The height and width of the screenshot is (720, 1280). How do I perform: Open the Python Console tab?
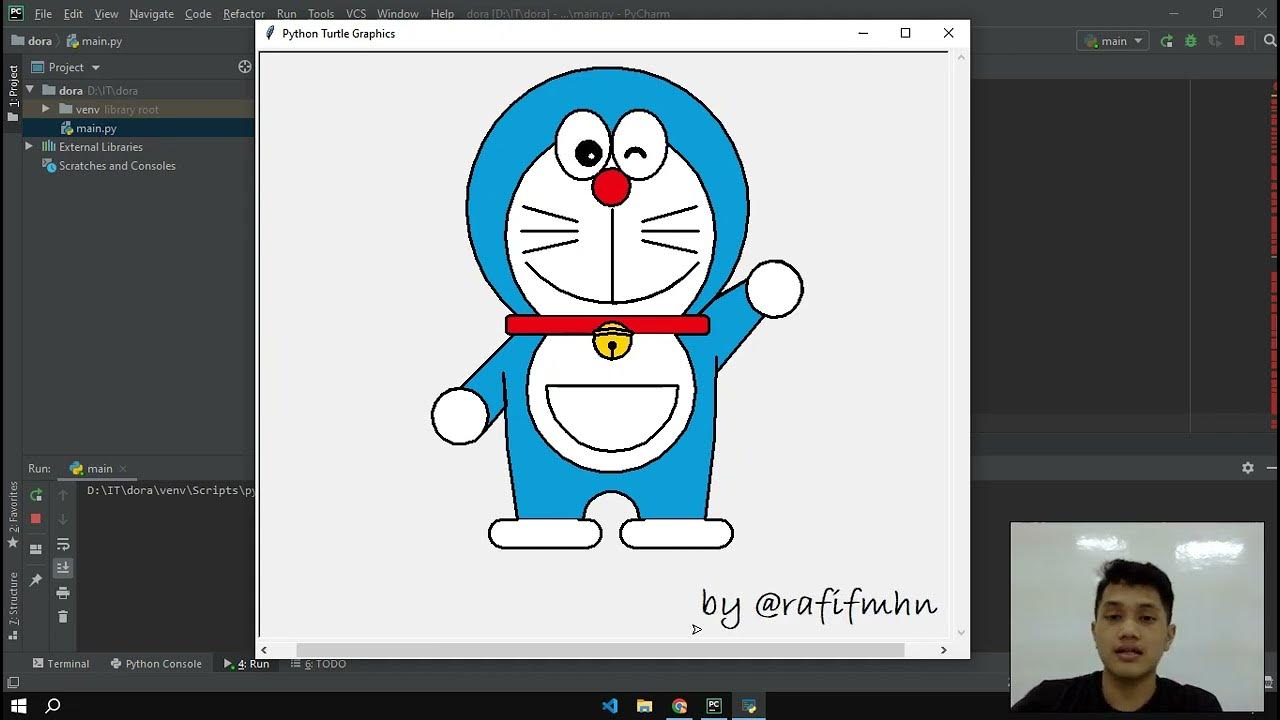tap(156, 664)
